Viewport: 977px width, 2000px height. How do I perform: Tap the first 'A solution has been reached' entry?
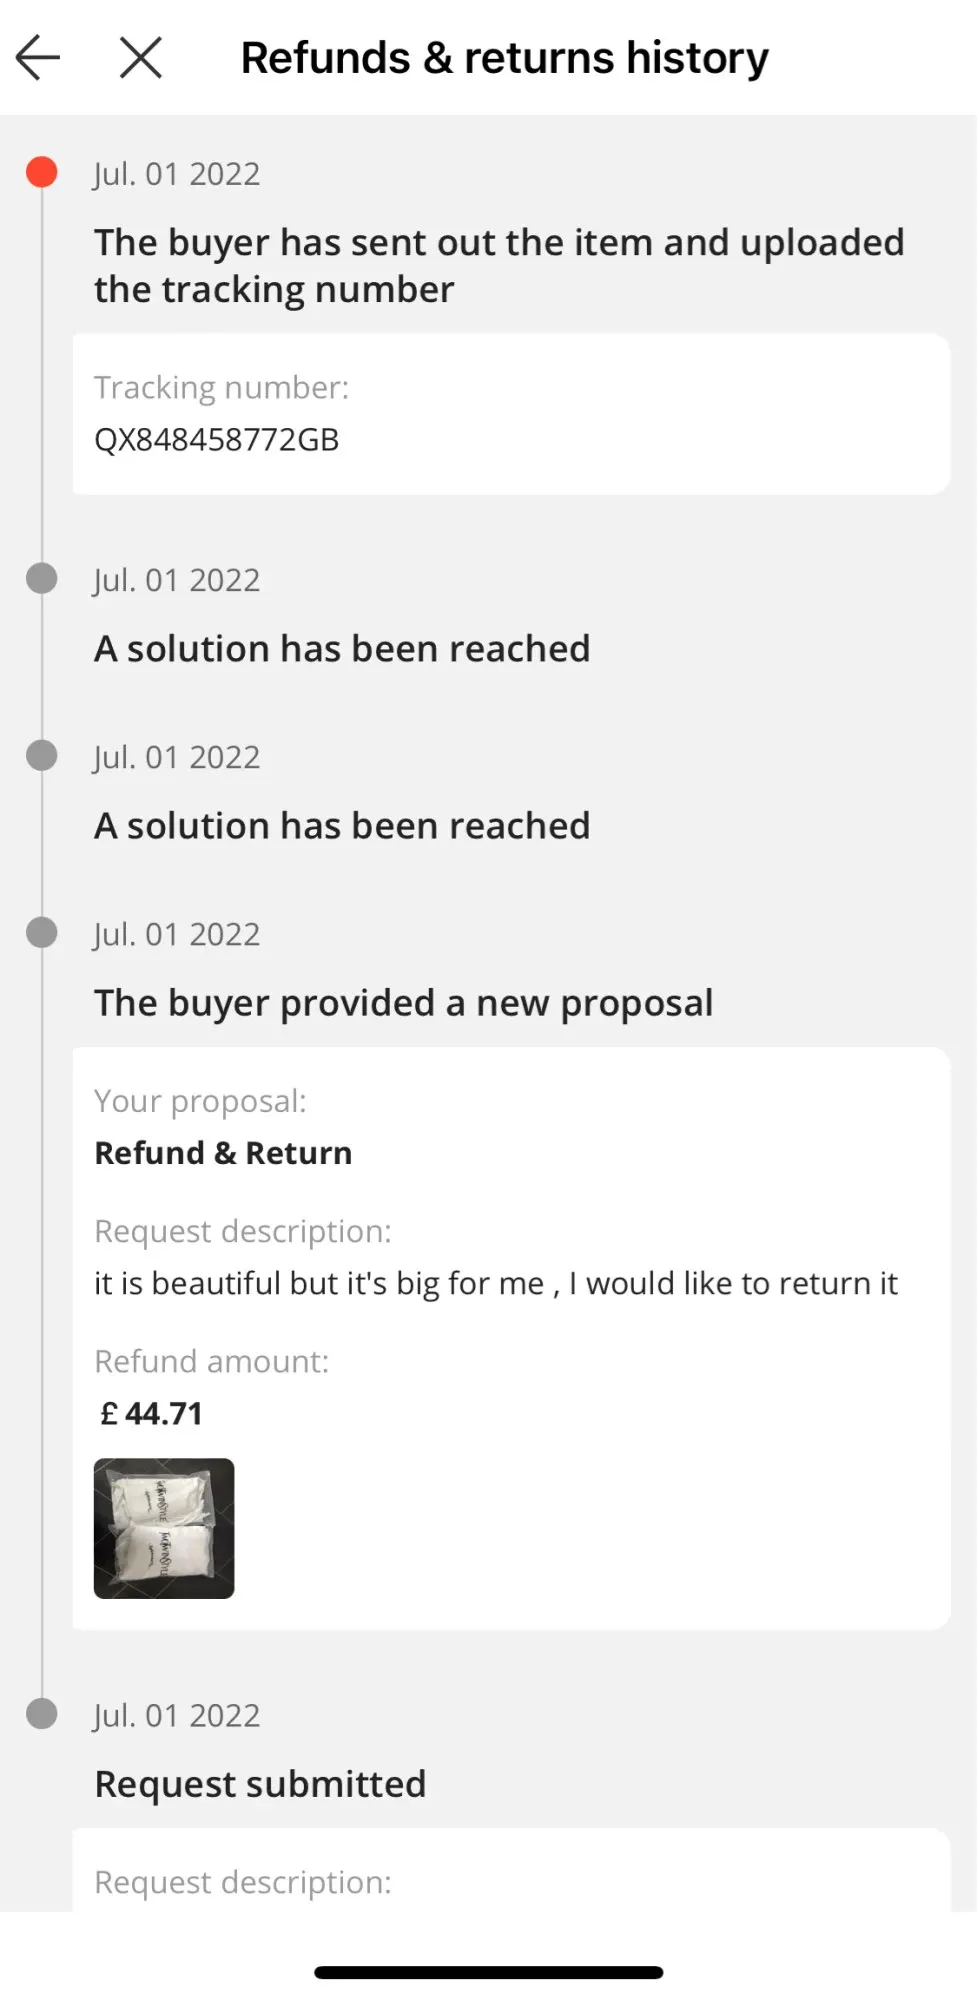tap(342, 649)
